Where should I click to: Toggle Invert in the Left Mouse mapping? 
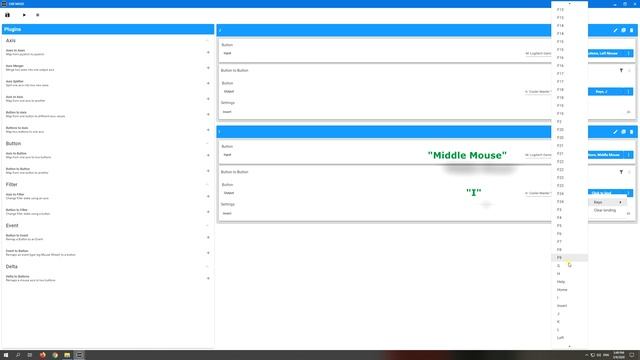pos(629,112)
